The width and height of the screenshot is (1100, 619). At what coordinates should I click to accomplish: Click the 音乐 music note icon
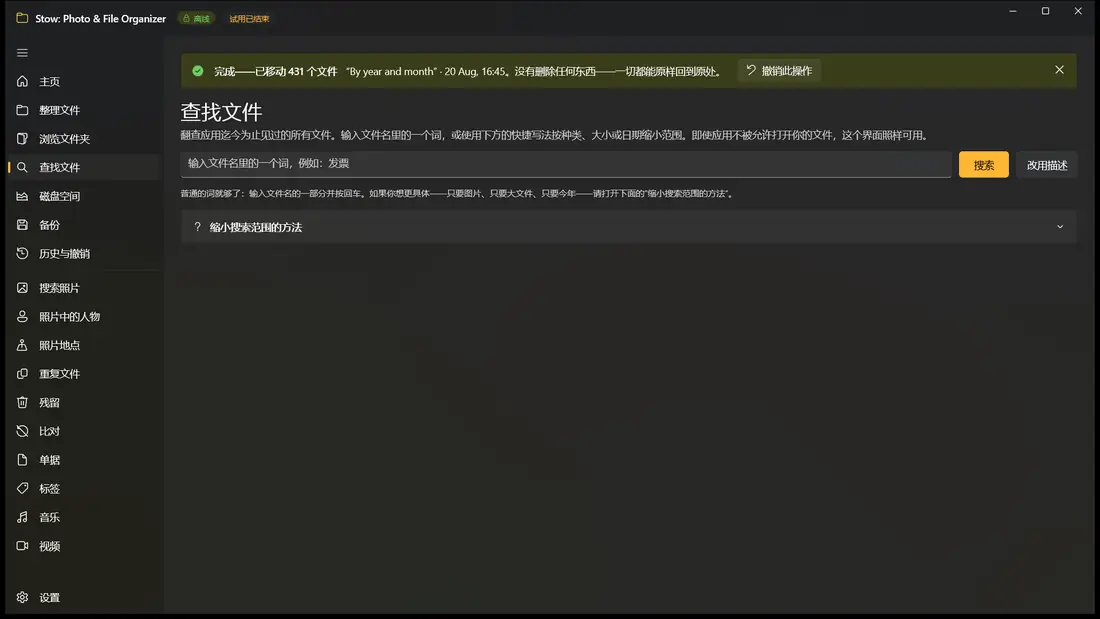coord(22,517)
